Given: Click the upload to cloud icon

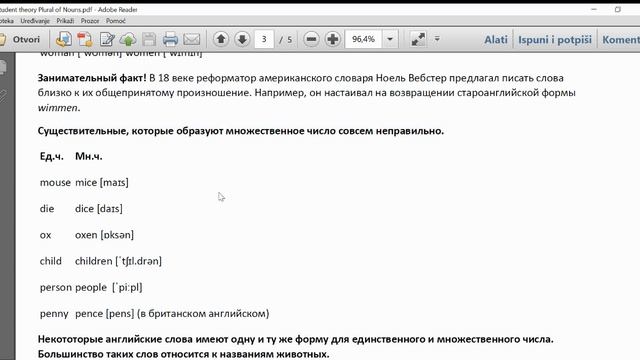Looking at the screenshot, I should pos(128,40).
